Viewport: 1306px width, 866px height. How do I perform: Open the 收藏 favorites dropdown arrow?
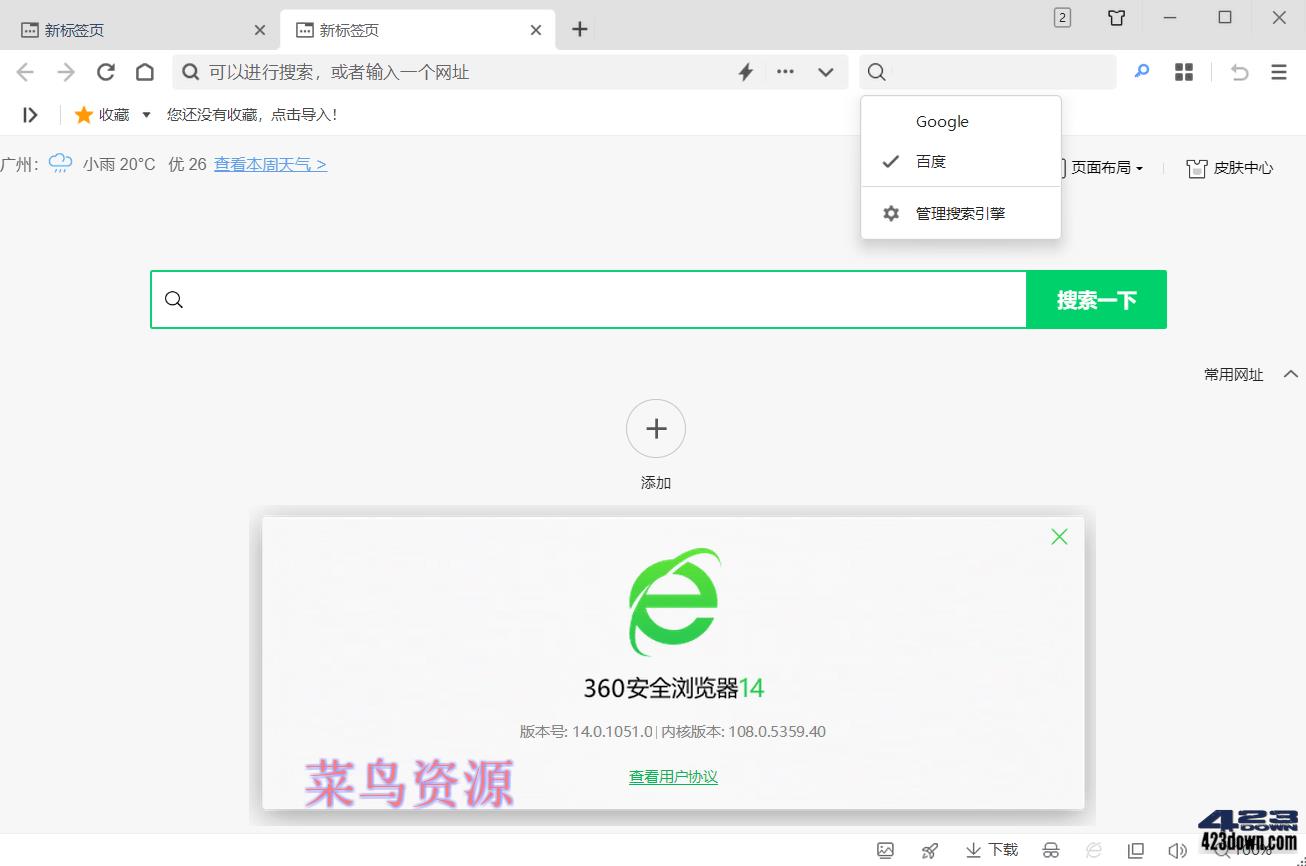pos(146,114)
